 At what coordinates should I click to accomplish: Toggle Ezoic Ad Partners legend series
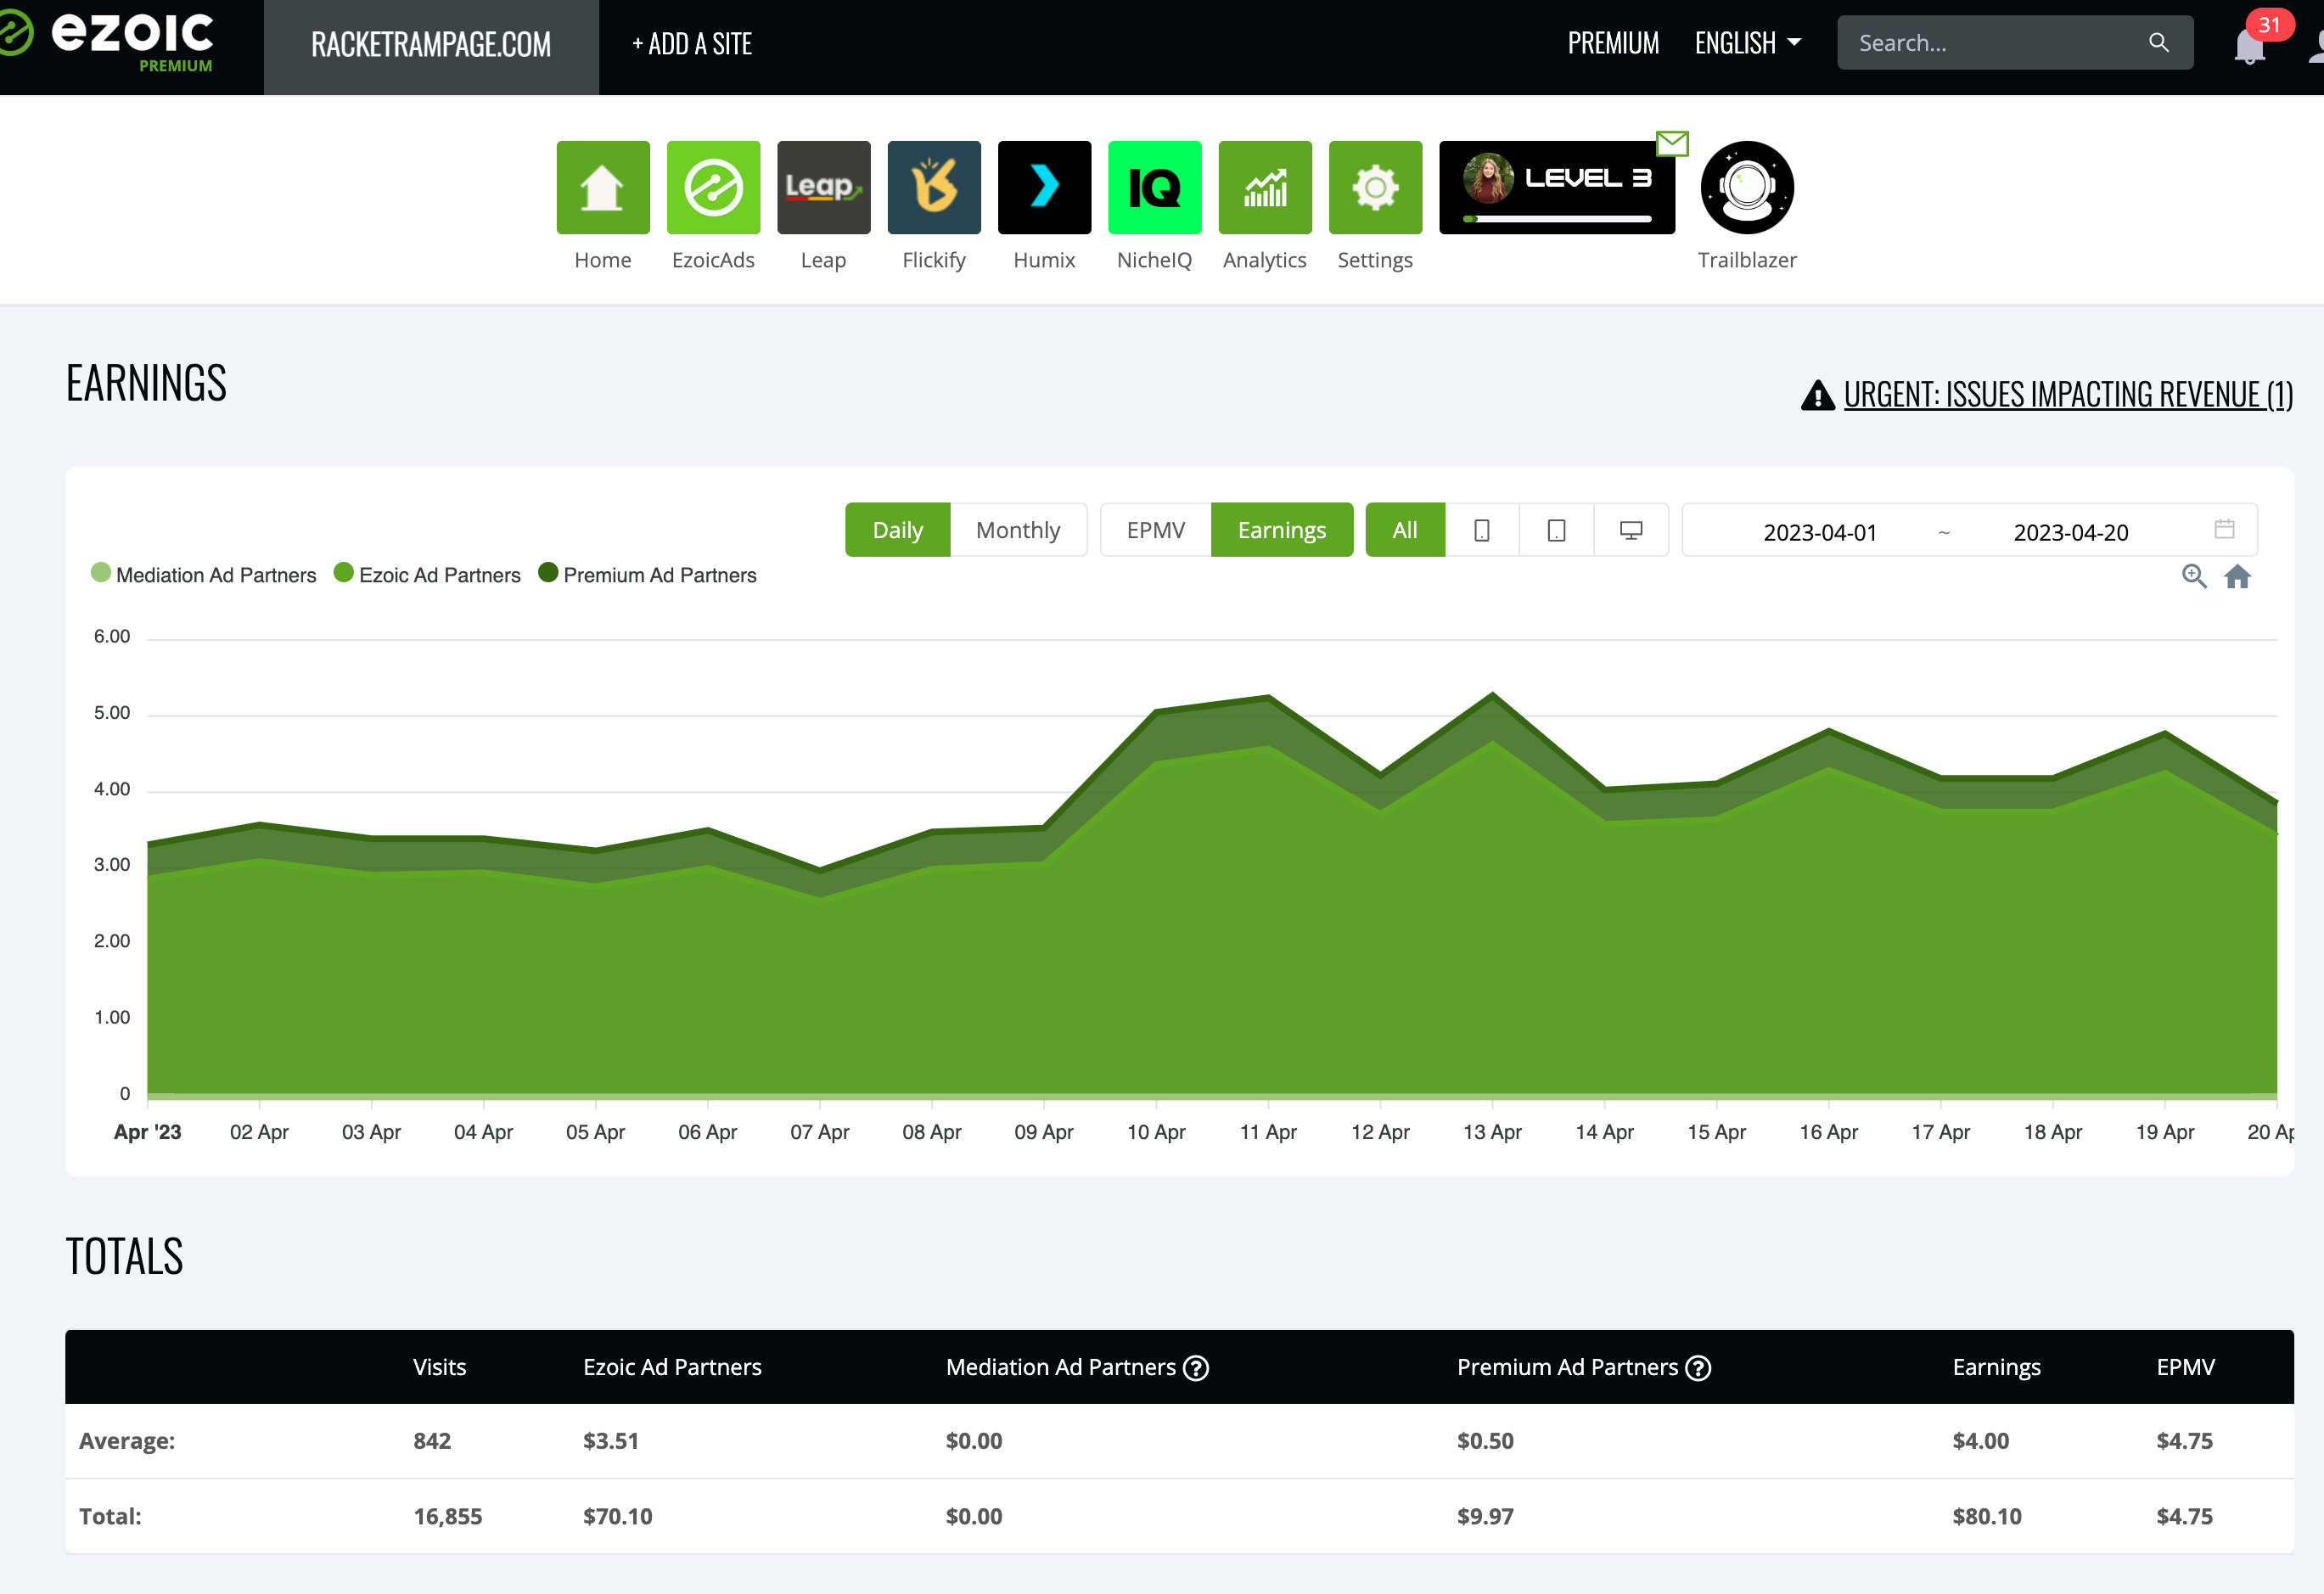(427, 575)
